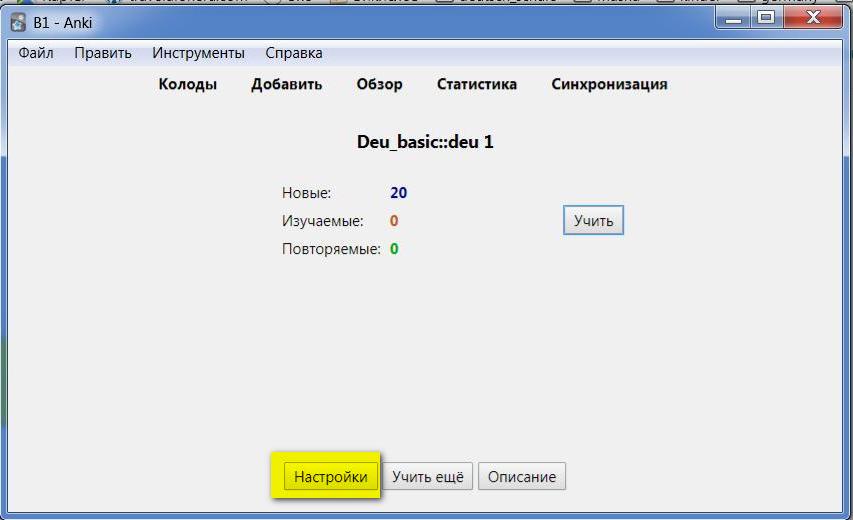The width and height of the screenshot is (853, 520).
Task: Open the Править menu
Action: pyautogui.click(x=103, y=53)
